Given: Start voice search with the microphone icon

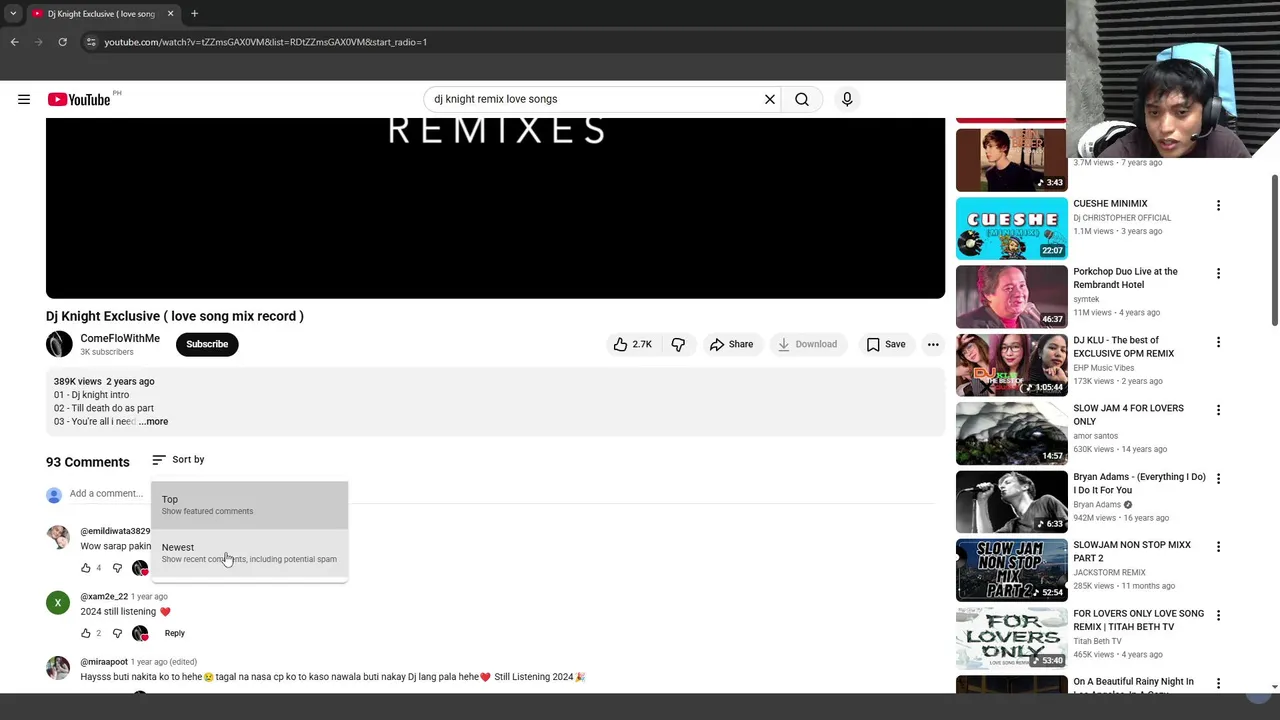Looking at the screenshot, I should pyautogui.click(x=847, y=99).
